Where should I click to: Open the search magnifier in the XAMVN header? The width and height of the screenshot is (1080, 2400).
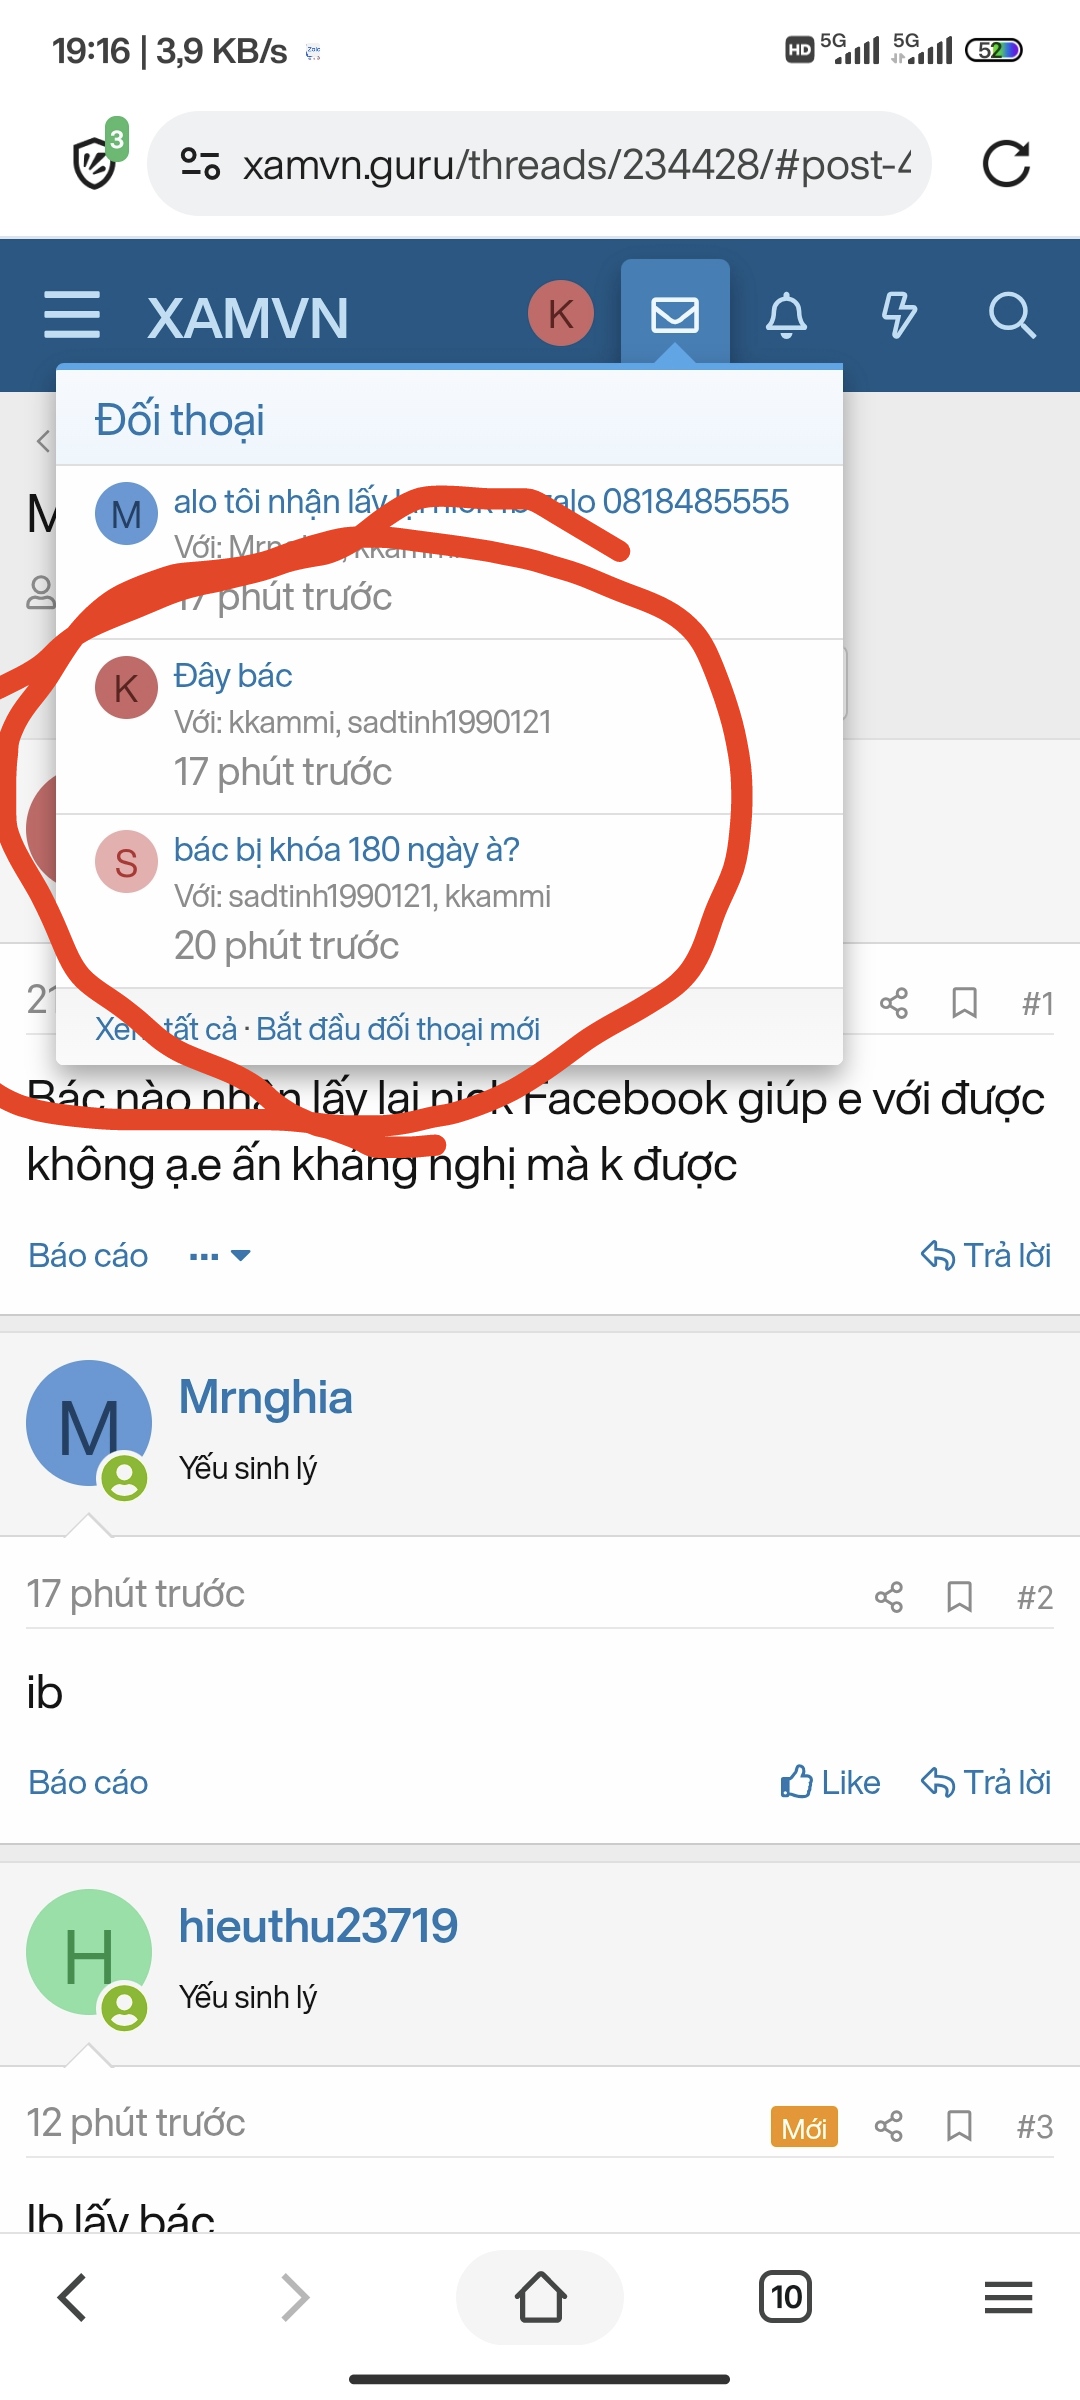1011,315
